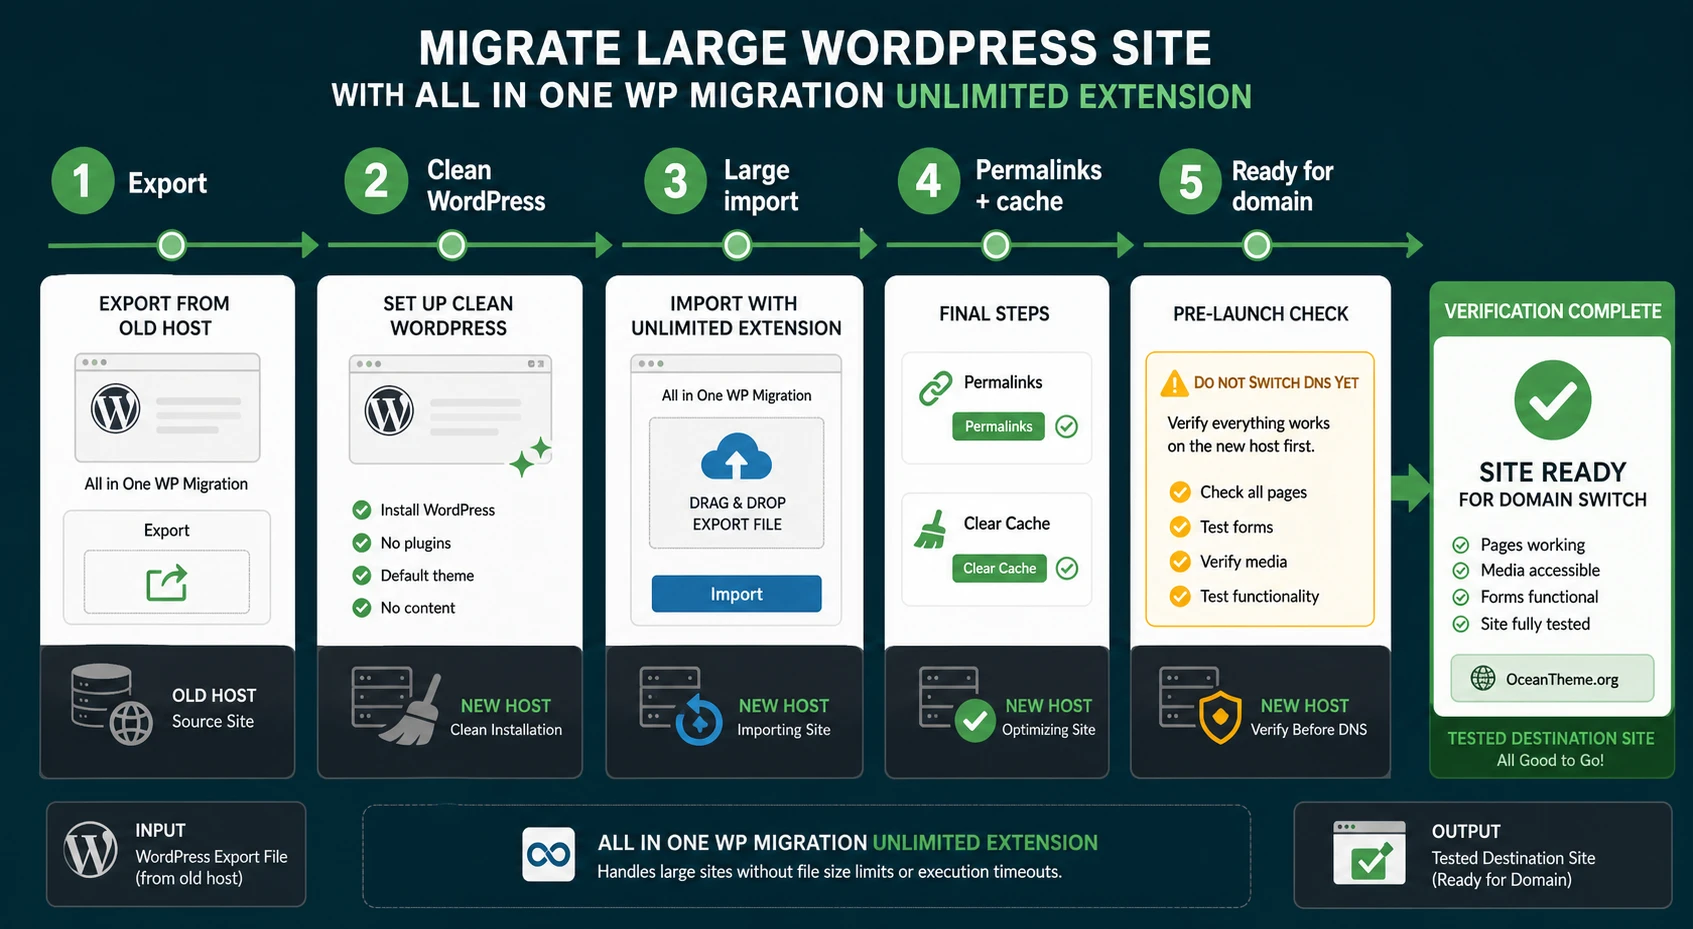Click the Test forms orange checkmark
Viewport: 1693px width, 929px height.
1180,527
